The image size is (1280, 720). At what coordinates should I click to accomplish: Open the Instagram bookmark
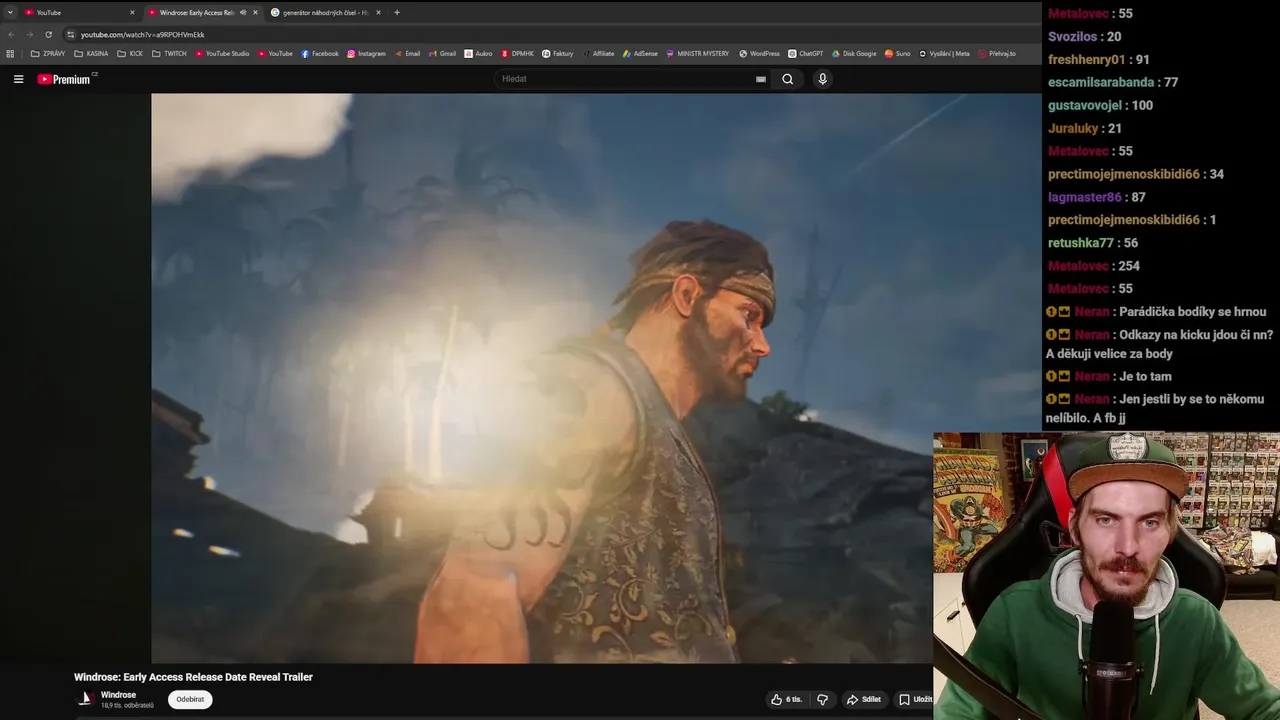point(366,53)
